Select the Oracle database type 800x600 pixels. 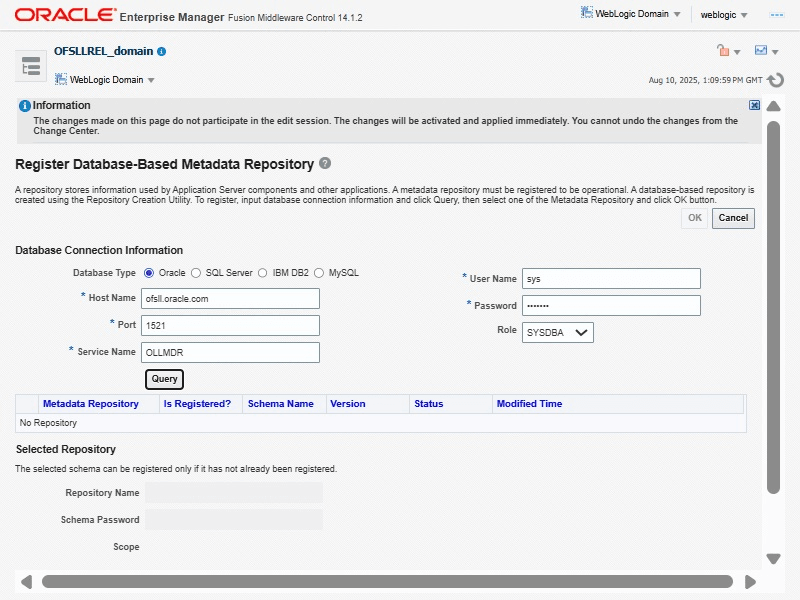[149, 273]
